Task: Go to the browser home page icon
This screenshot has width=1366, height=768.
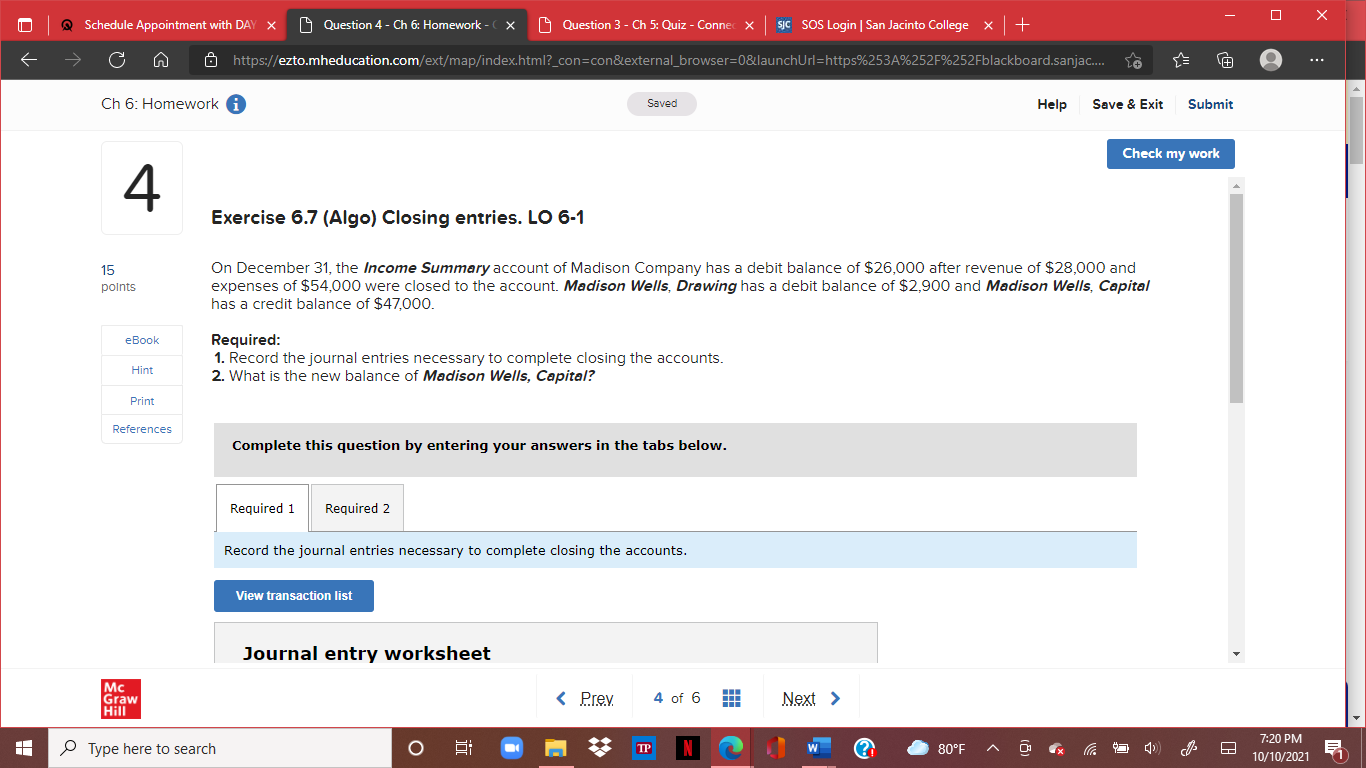Action: tap(160, 60)
